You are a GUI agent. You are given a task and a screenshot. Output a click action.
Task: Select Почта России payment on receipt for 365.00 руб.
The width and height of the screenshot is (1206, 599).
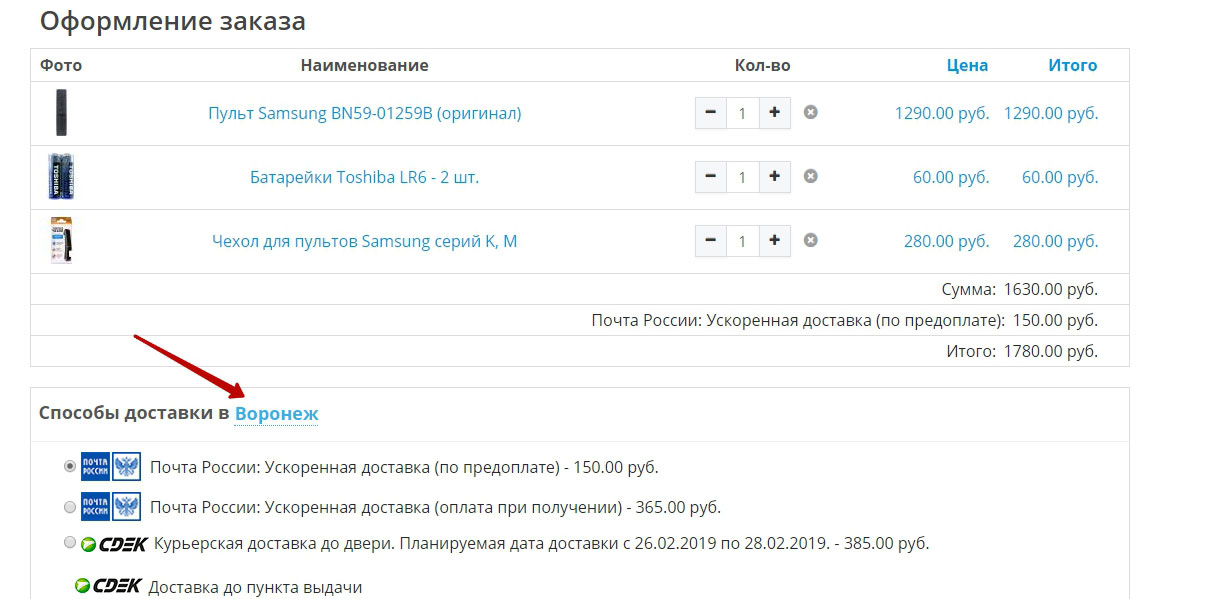[x=69, y=507]
